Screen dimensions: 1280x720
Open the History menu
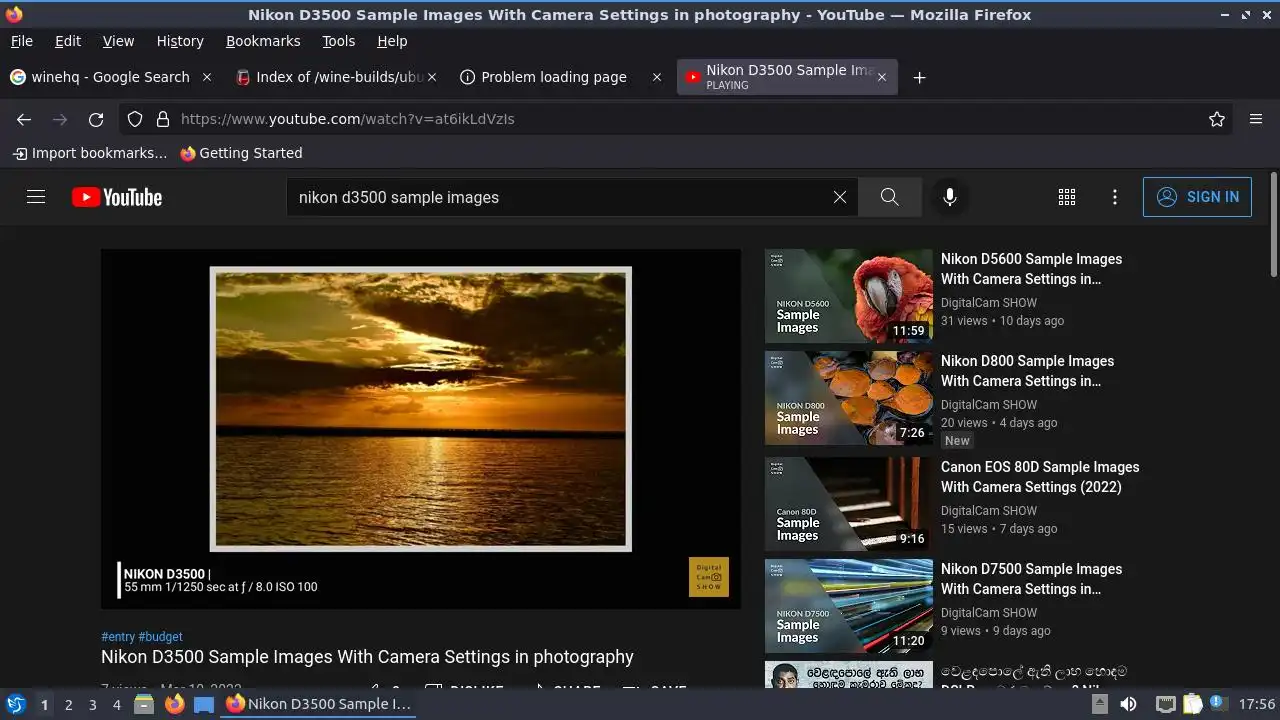coord(180,41)
